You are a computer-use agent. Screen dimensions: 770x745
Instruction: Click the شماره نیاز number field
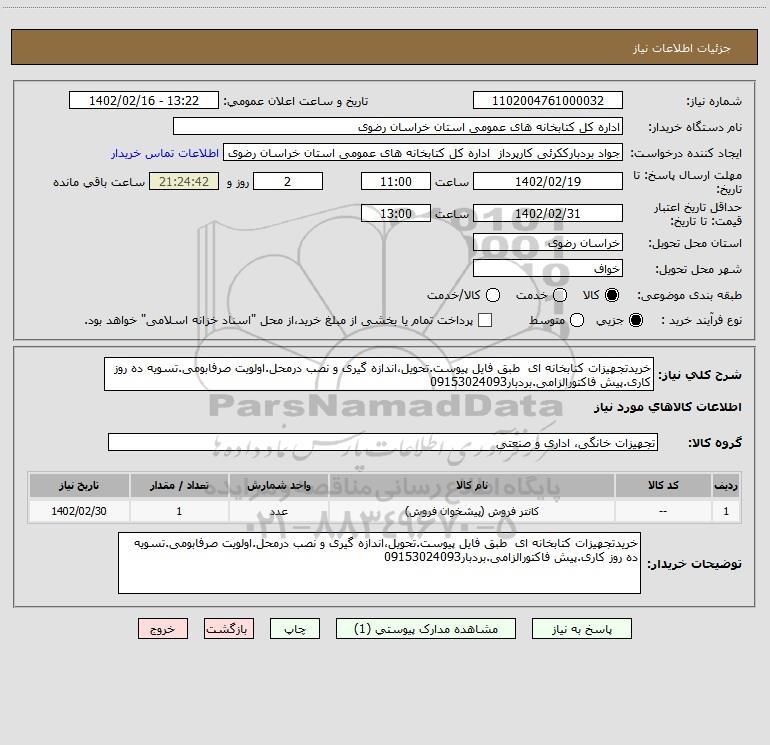click(x=548, y=100)
